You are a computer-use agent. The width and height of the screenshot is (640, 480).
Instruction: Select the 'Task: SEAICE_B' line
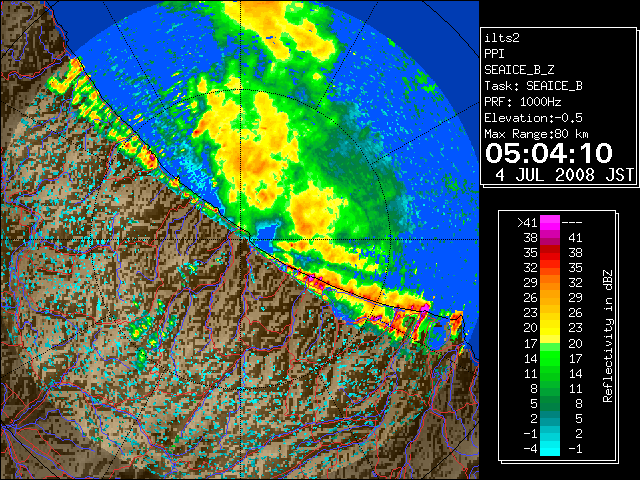[533, 86]
